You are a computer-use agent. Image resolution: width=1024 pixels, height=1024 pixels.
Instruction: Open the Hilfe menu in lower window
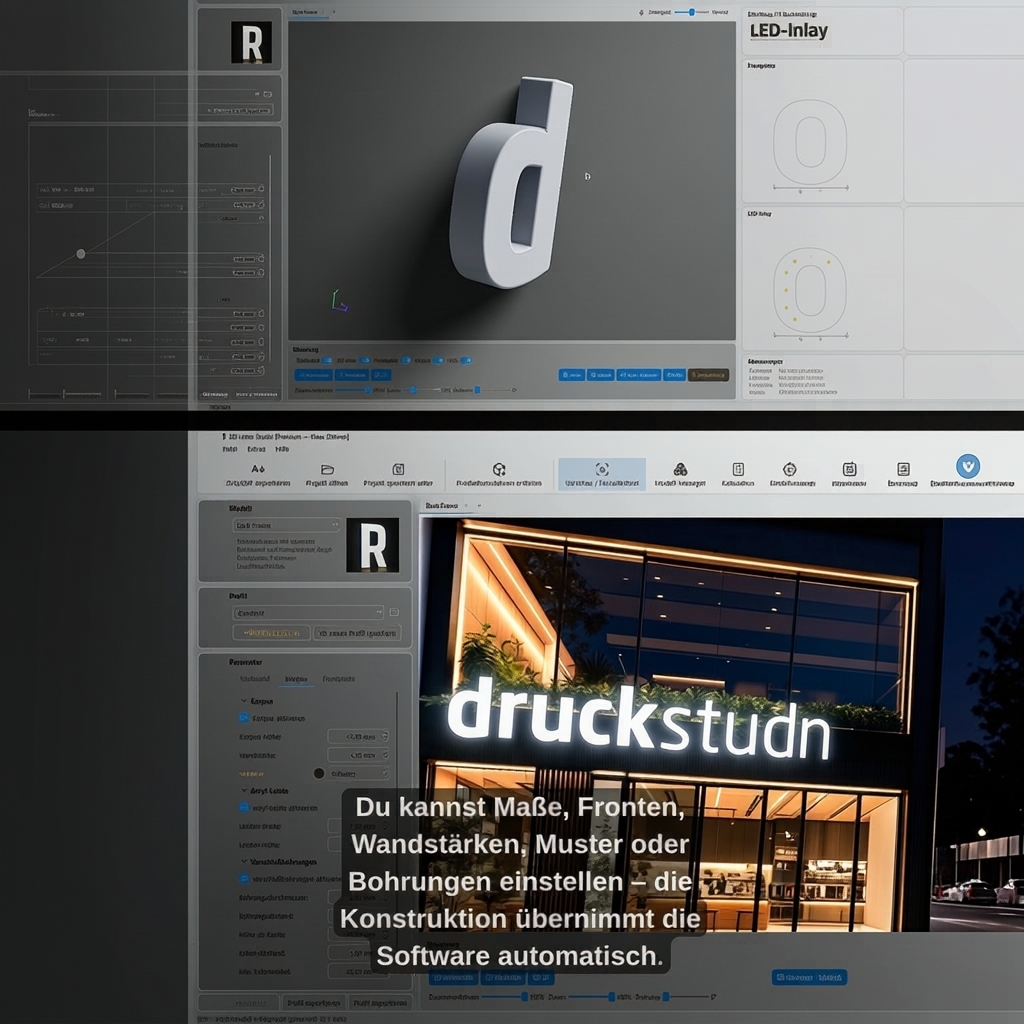tap(281, 449)
